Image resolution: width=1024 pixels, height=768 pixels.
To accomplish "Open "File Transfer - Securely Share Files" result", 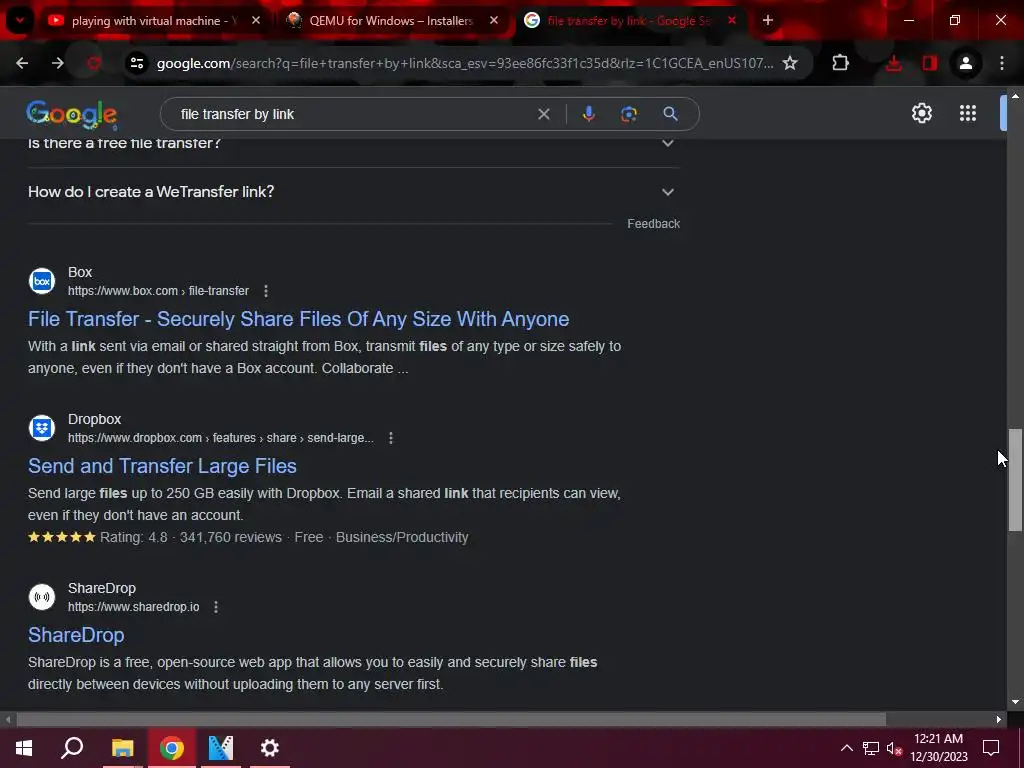I will pos(298,319).
